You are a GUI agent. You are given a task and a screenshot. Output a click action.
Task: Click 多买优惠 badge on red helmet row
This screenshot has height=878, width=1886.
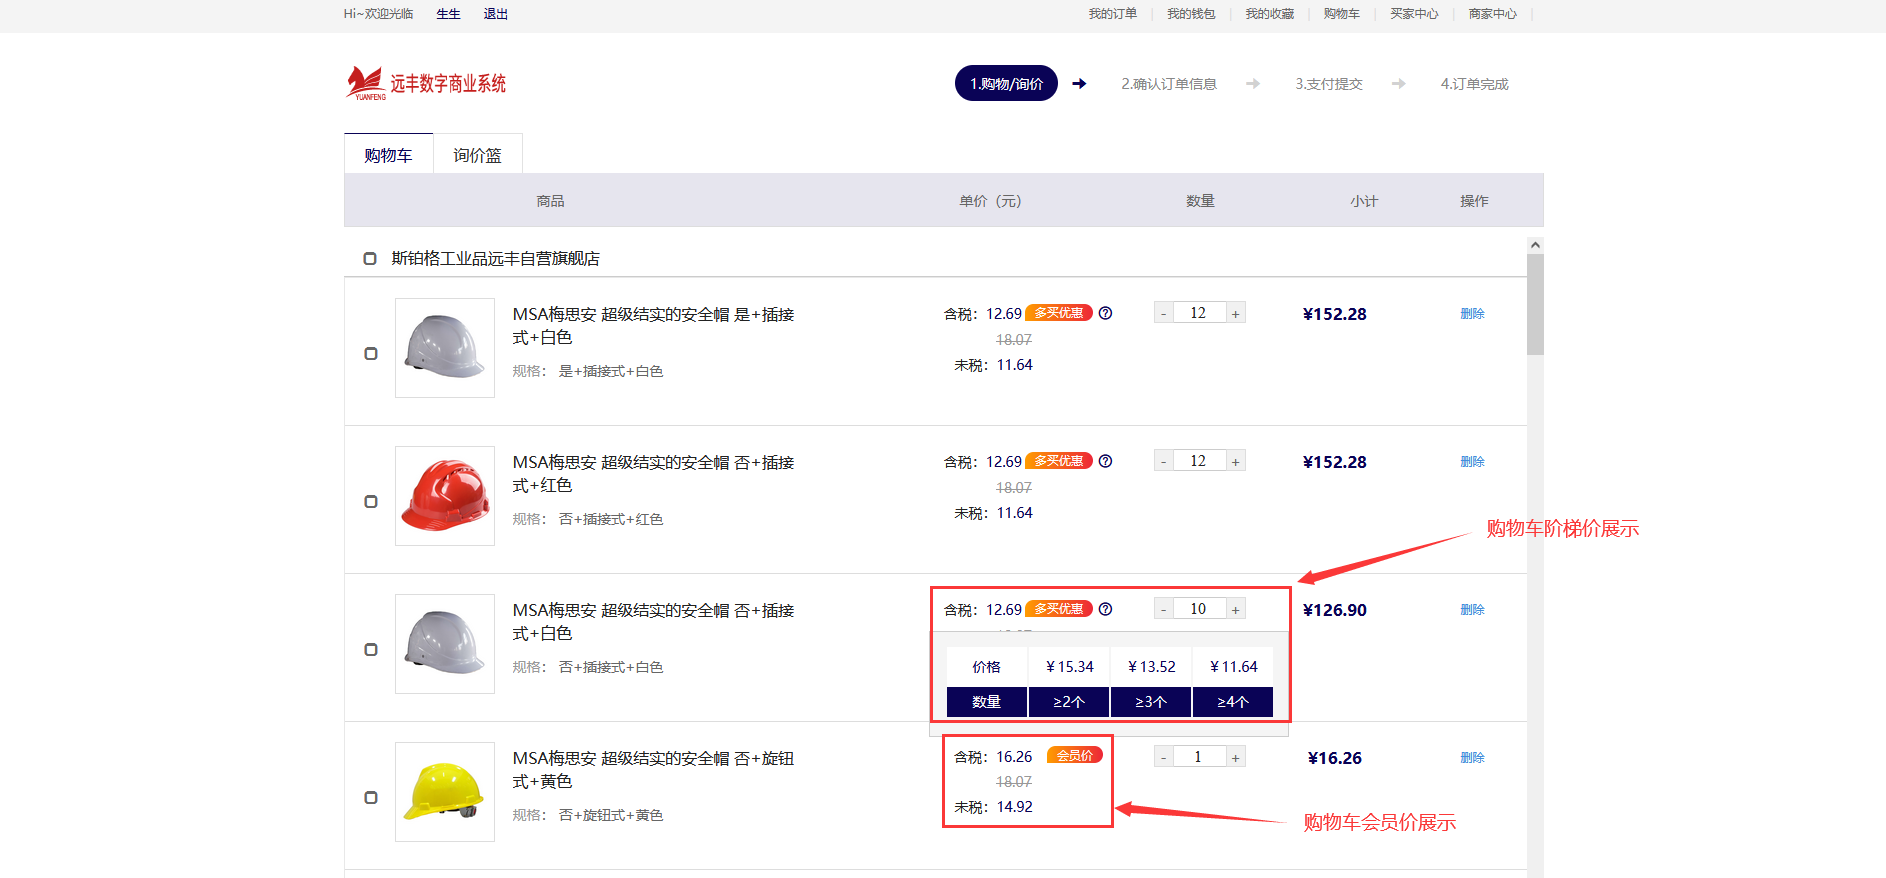[1059, 461]
